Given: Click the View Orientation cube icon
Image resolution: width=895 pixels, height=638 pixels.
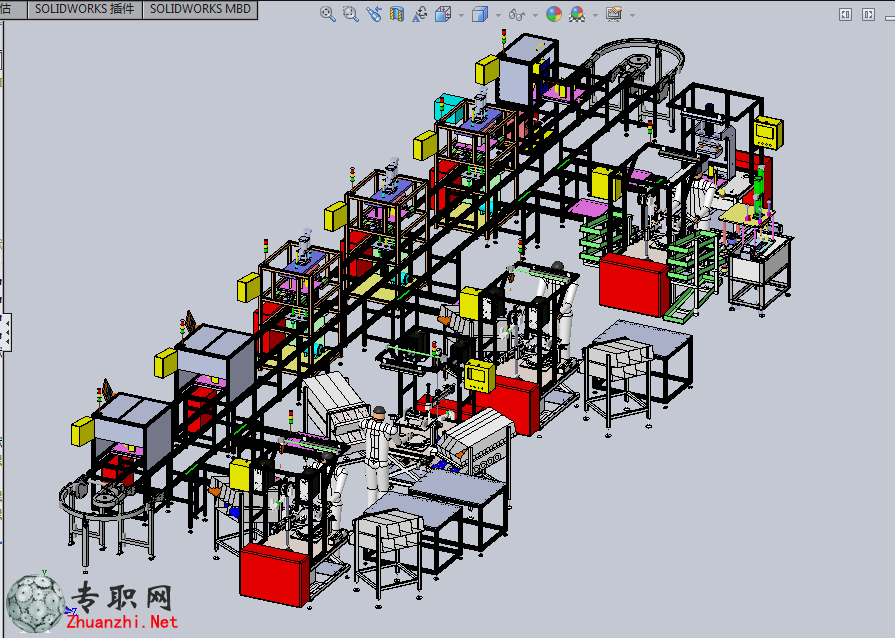Looking at the screenshot, I should click(443, 14).
